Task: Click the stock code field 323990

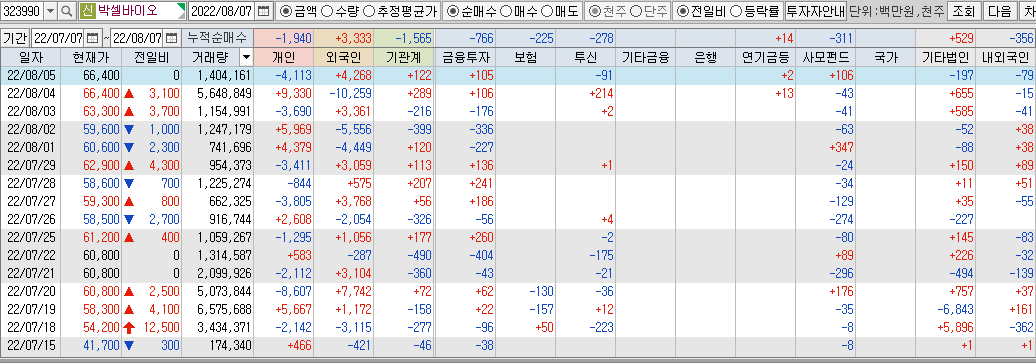Action: [23, 11]
